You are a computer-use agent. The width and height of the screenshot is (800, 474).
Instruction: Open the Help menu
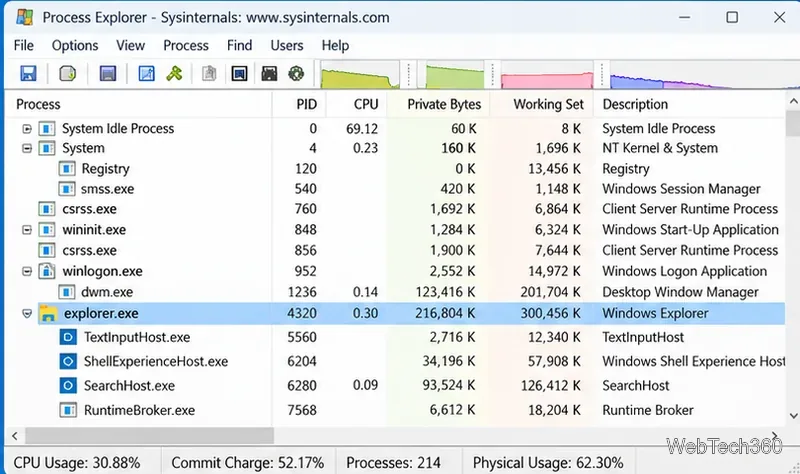335,45
